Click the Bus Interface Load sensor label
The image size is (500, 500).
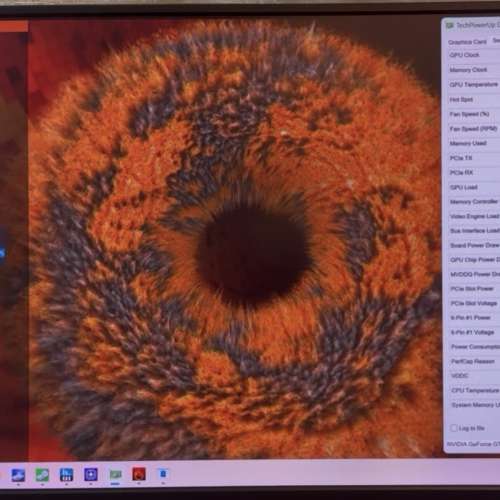(x=475, y=231)
